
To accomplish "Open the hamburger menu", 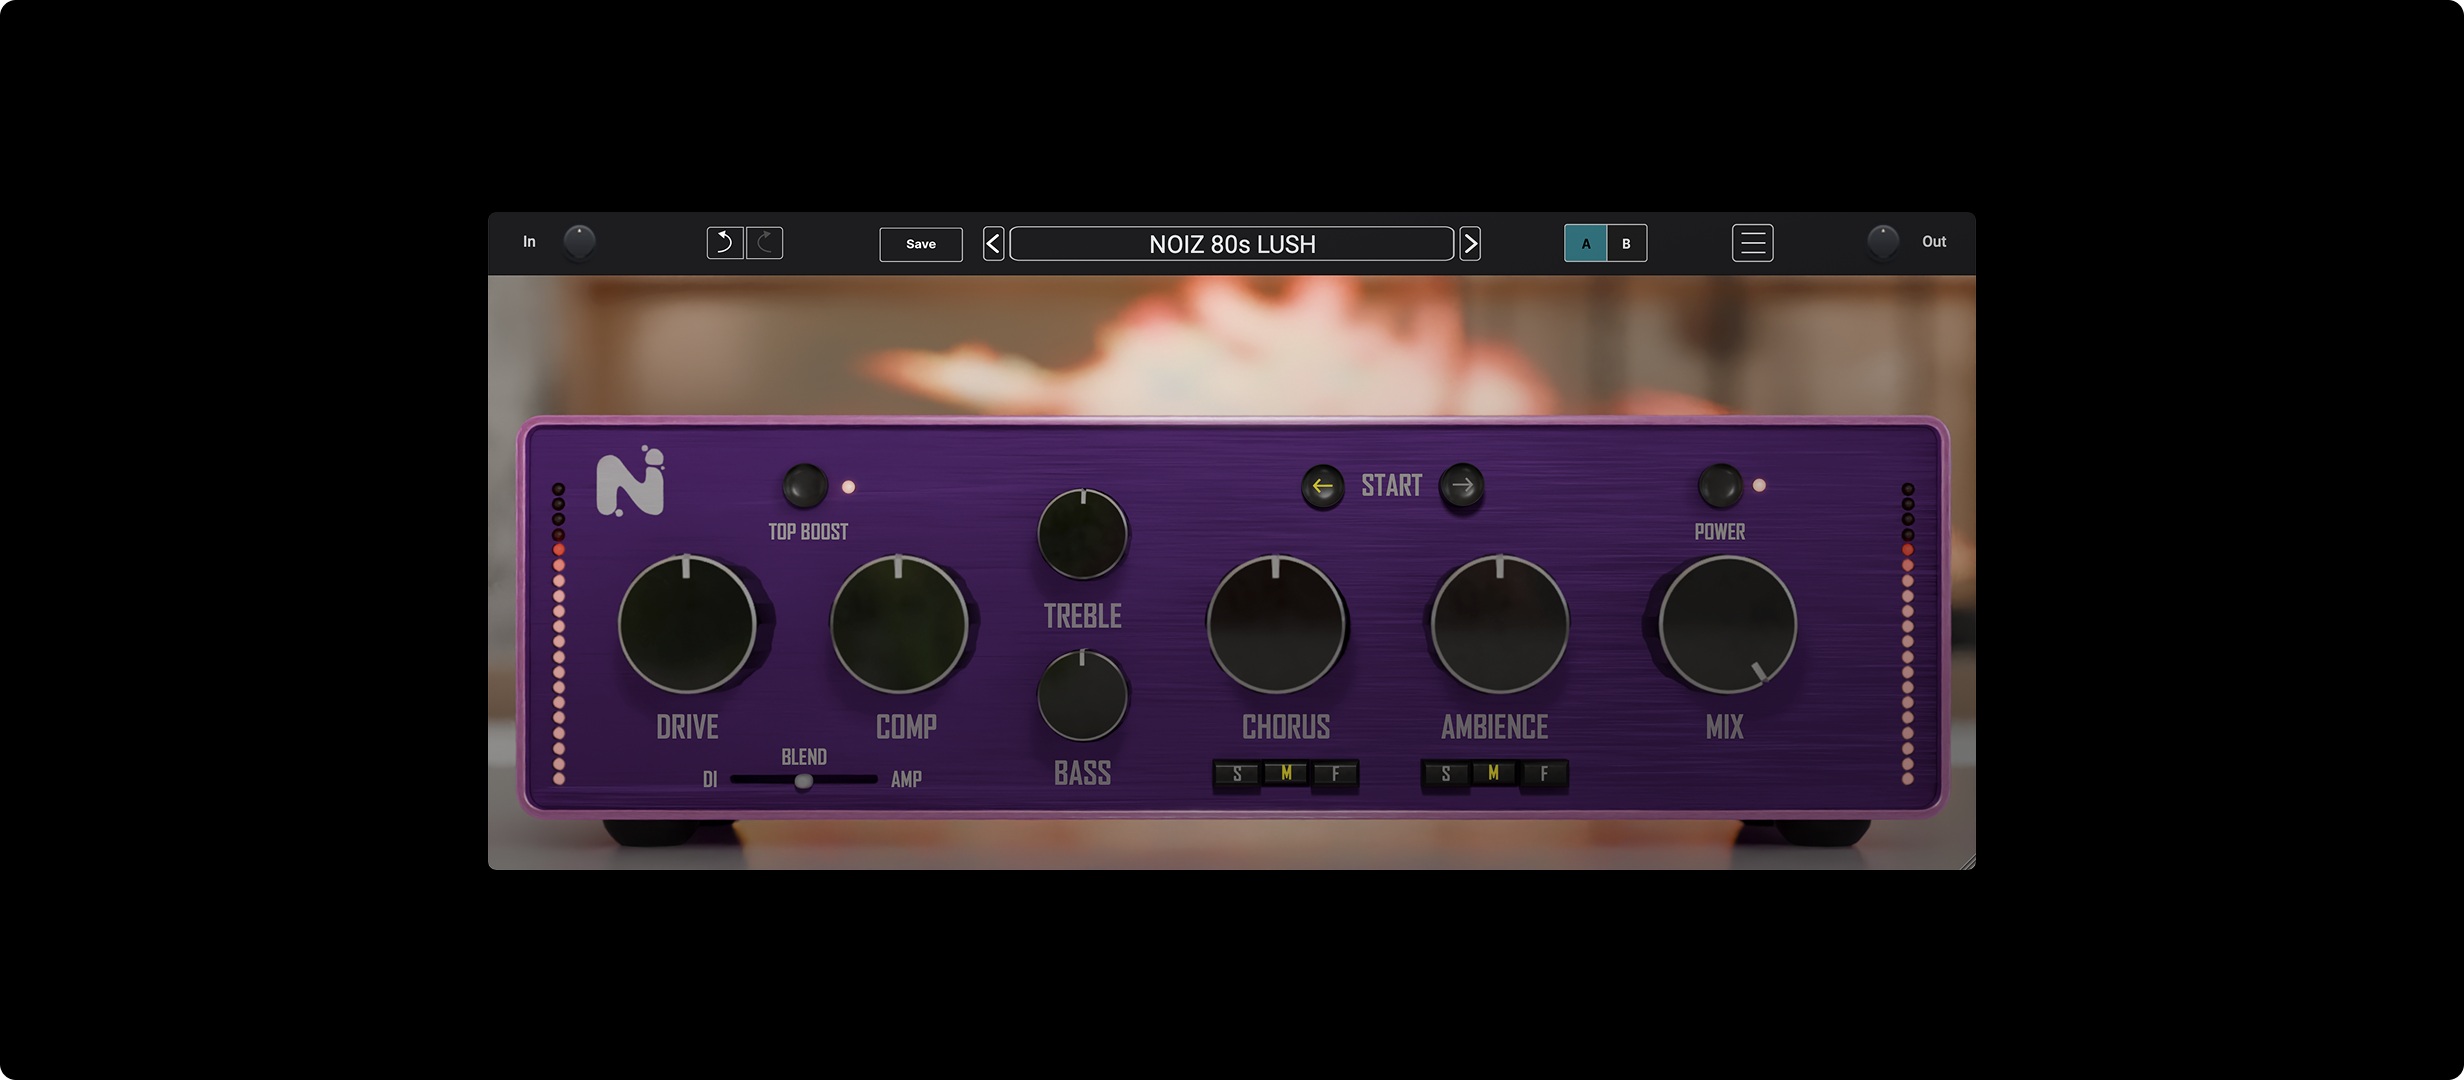I will [x=1752, y=242].
